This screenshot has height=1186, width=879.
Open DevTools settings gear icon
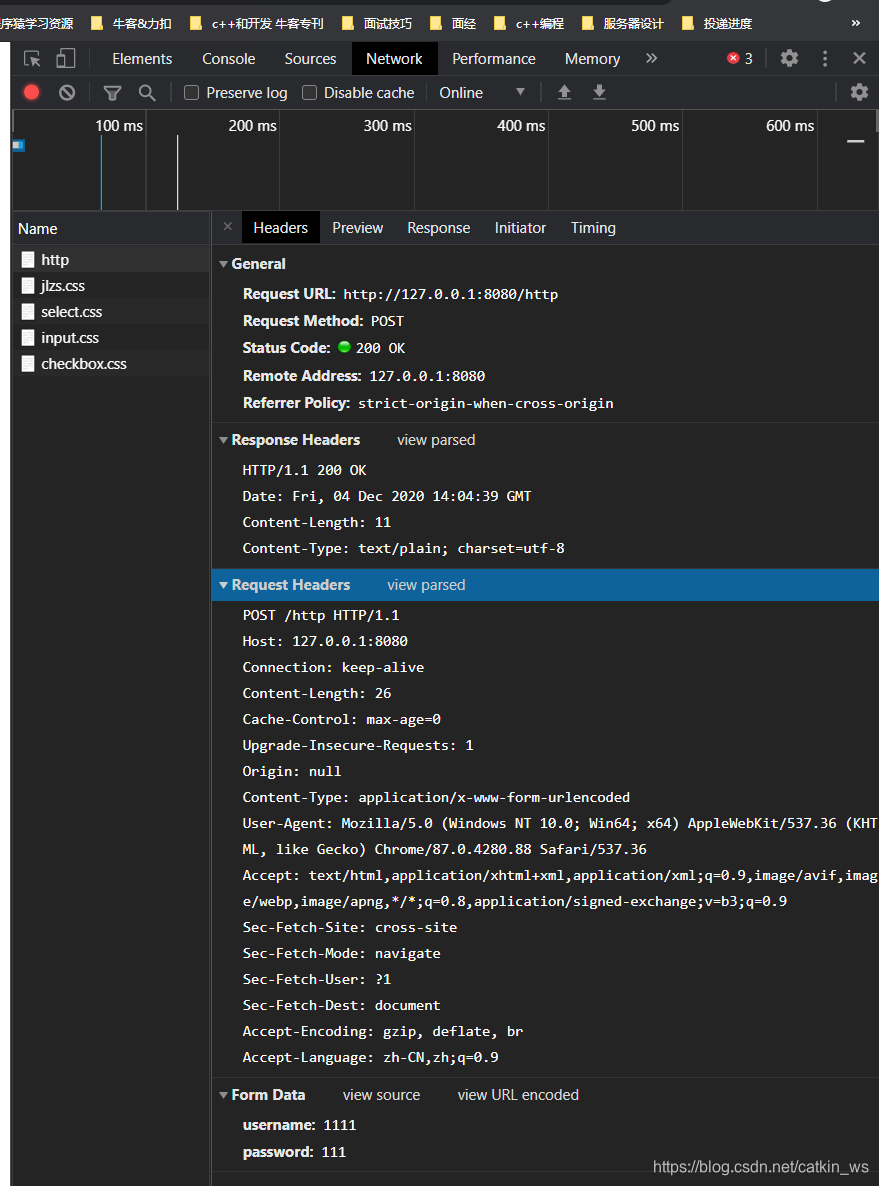pyautogui.click(x=789, y=58)
